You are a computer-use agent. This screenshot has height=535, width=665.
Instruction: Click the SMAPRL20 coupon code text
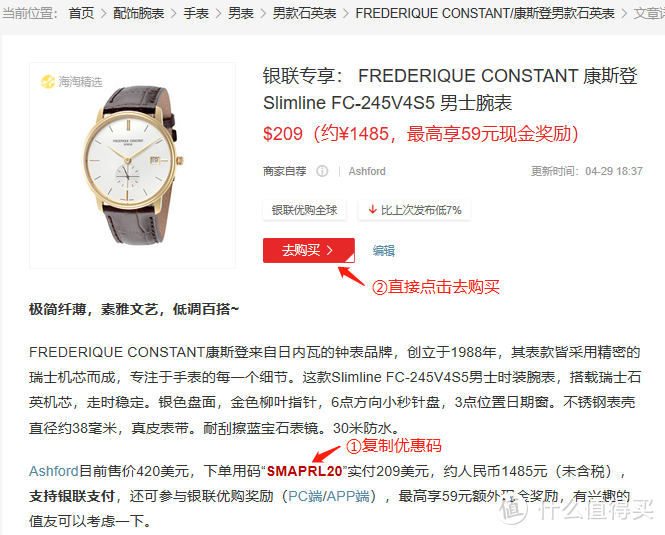coord(304,471)
